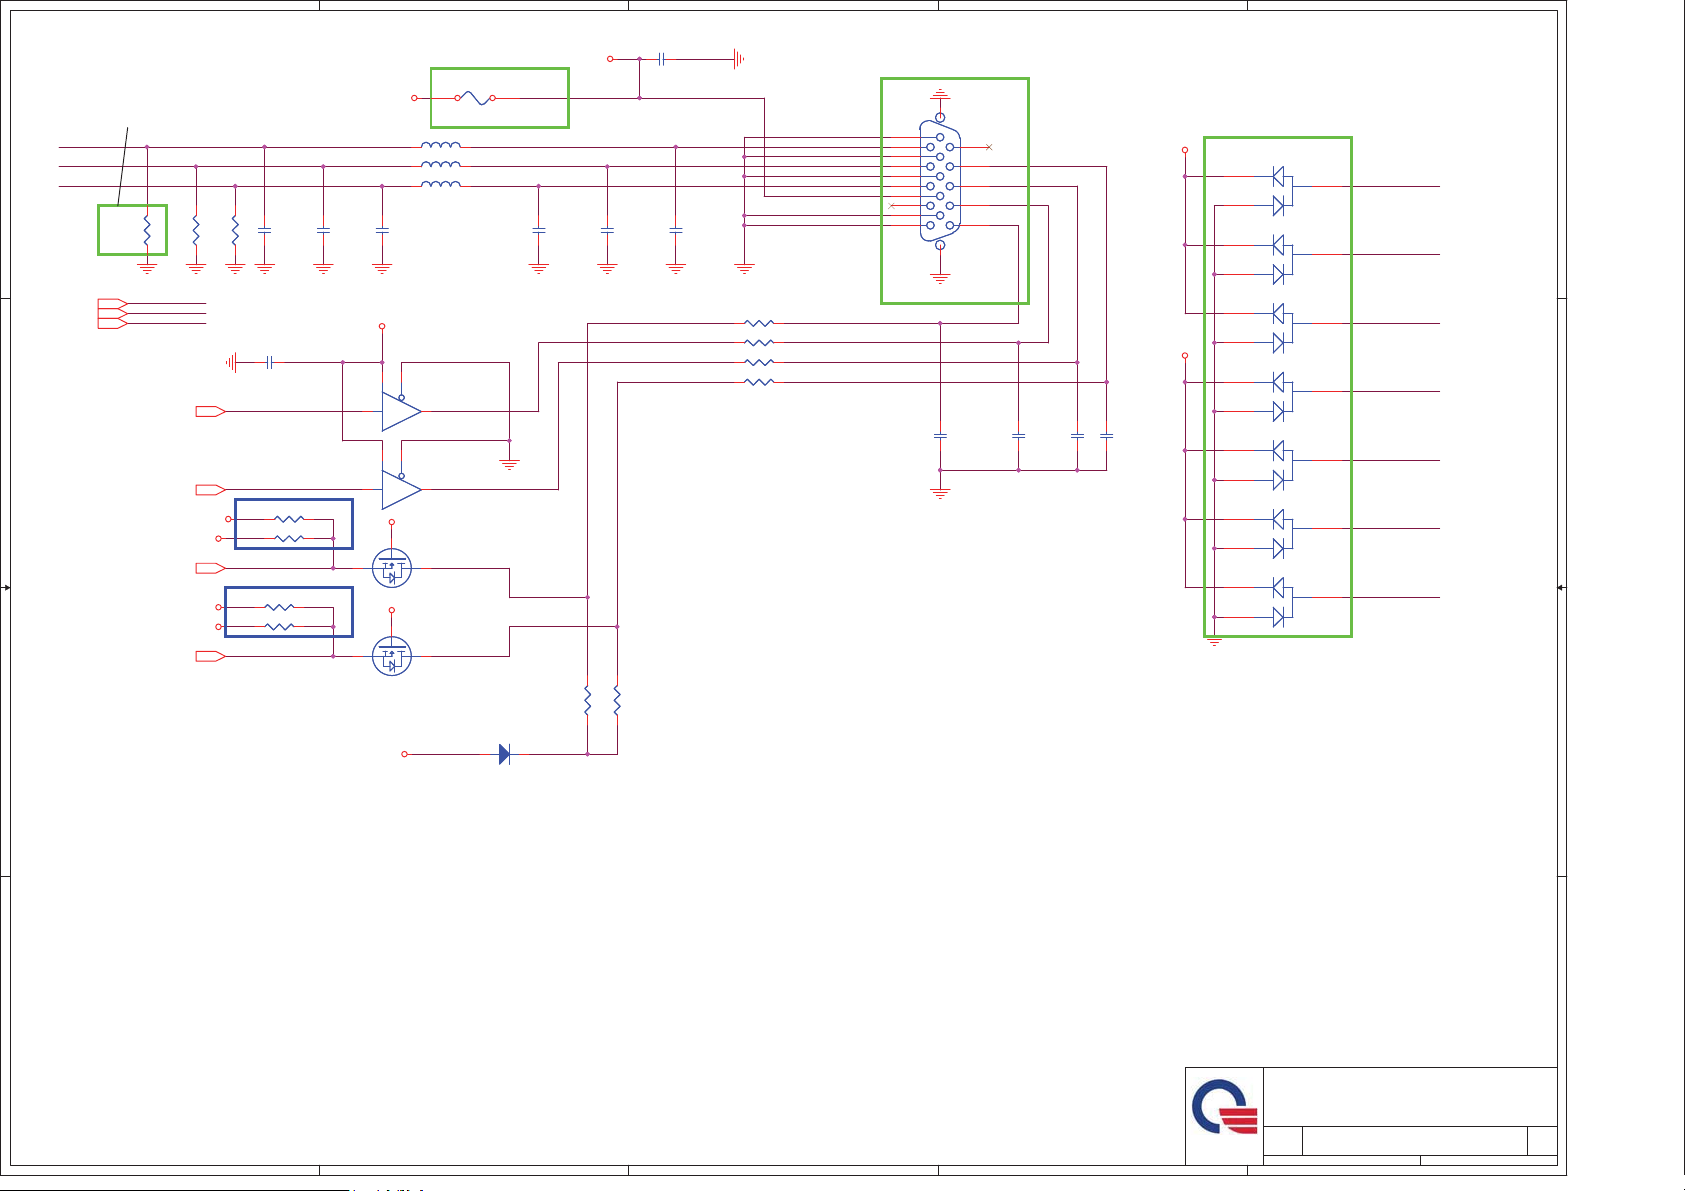Select the input port feeding the lower buffer
Screen dimensions: 1685x1191
coord(210,489)
